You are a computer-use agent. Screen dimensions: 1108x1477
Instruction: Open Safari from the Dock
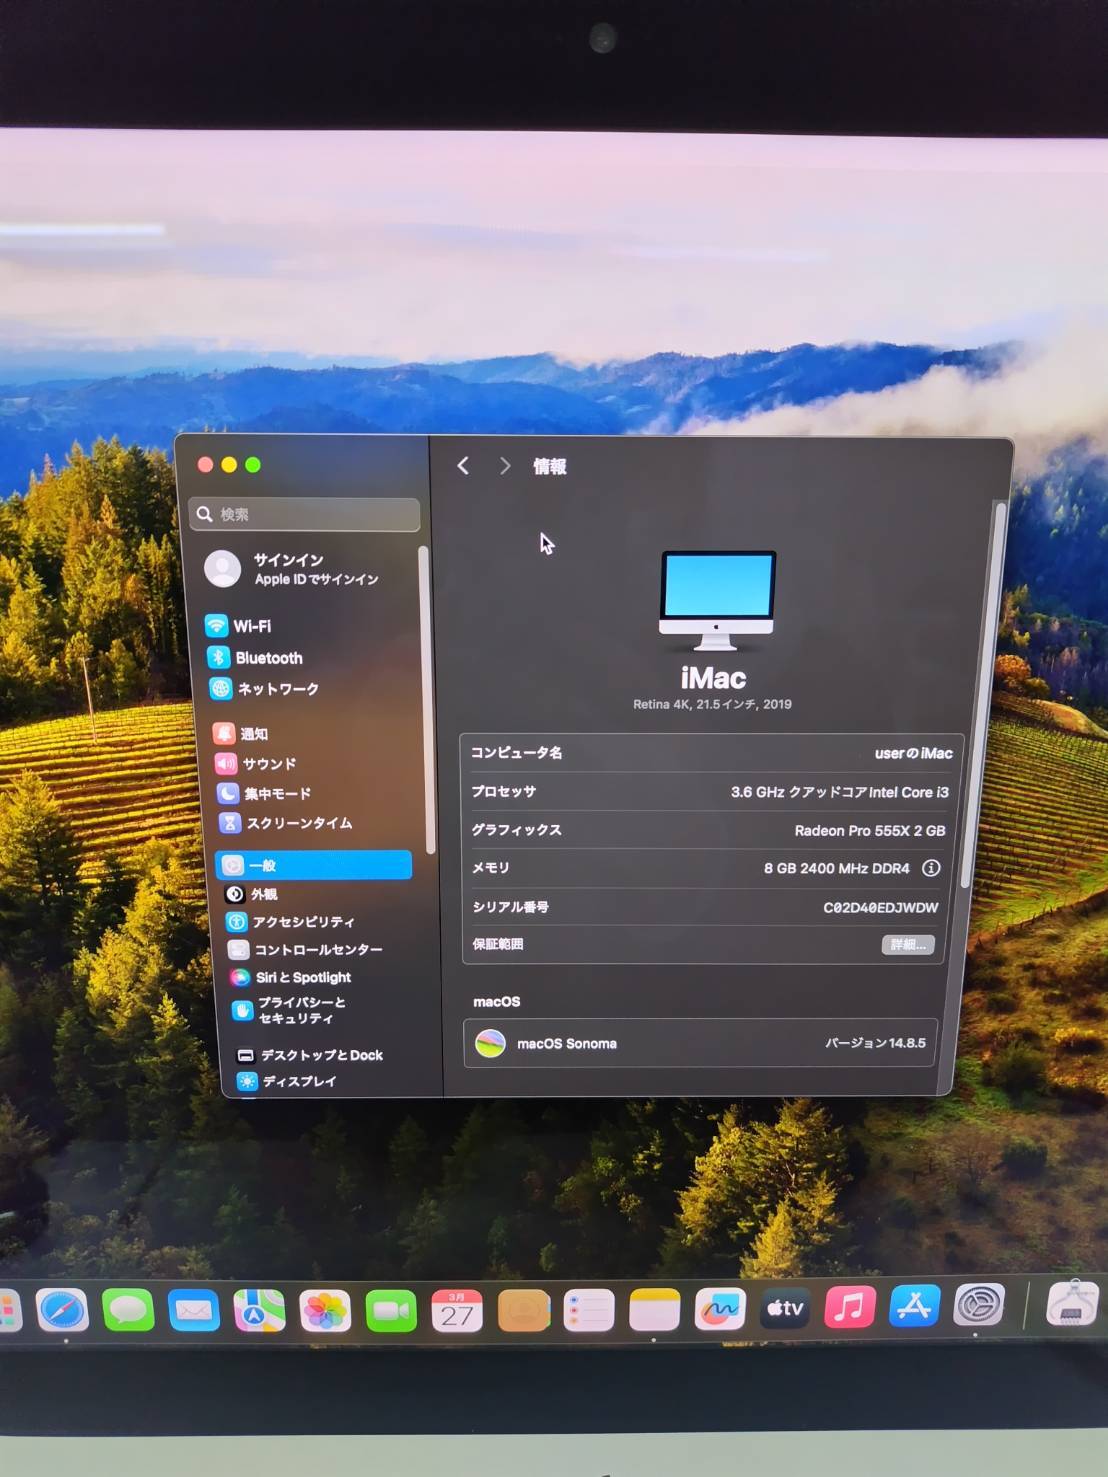tap(62, 1310)
